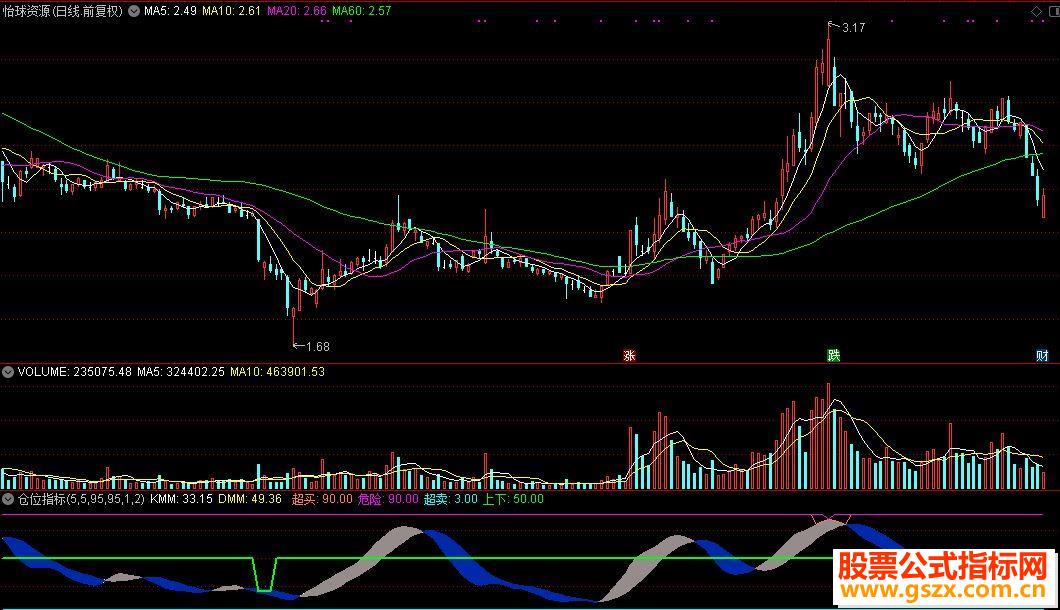This screenshot has width=1060, height=610.
Task: Open 仓位指标(5,5,95,95,1,2) indicator parameters
Action: [x=81, y=500]
